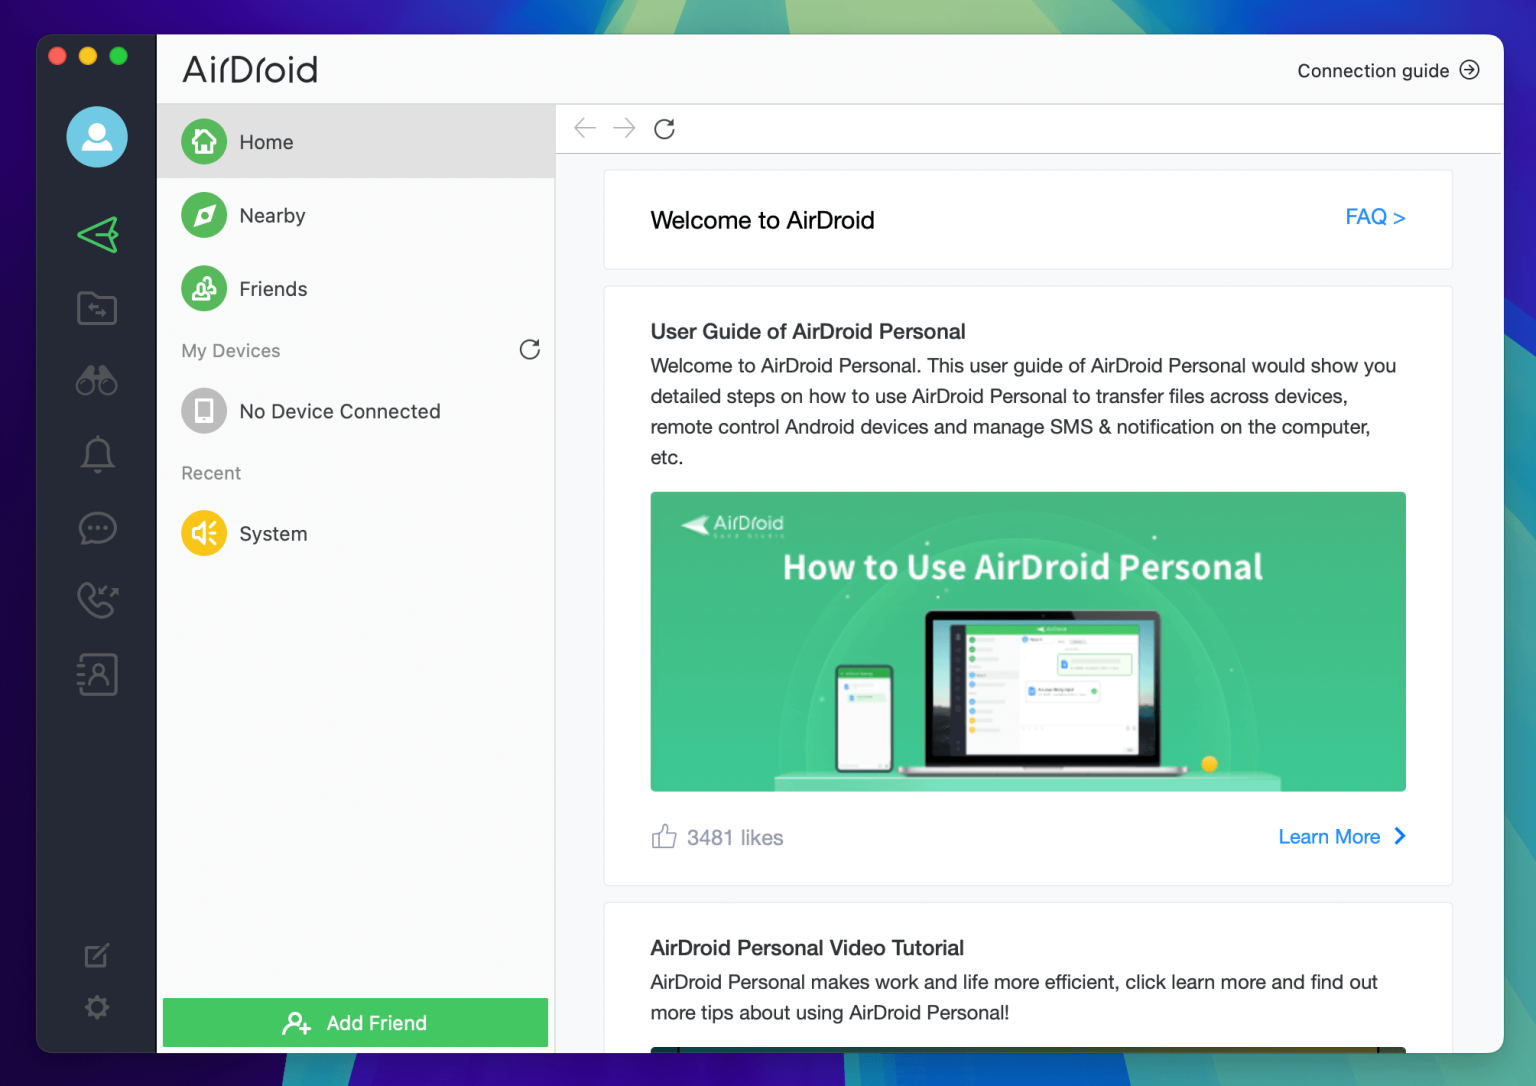
Task: Open the binoculars remote view icon
Action: pos(97,381)
